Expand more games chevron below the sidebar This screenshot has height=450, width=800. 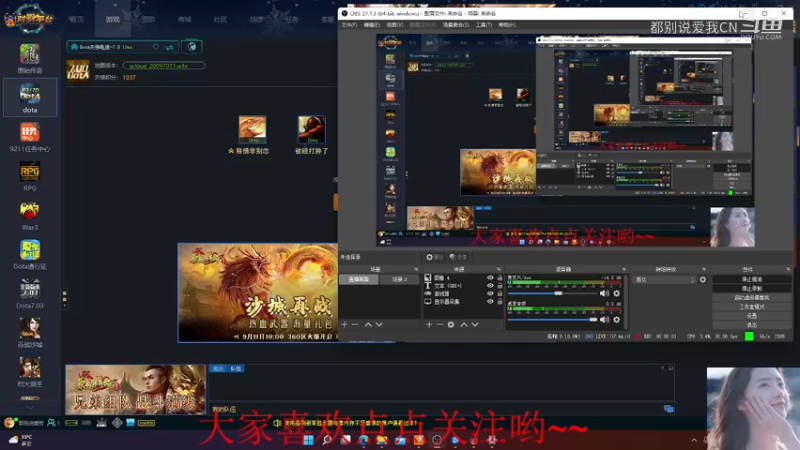coord(30,408)
